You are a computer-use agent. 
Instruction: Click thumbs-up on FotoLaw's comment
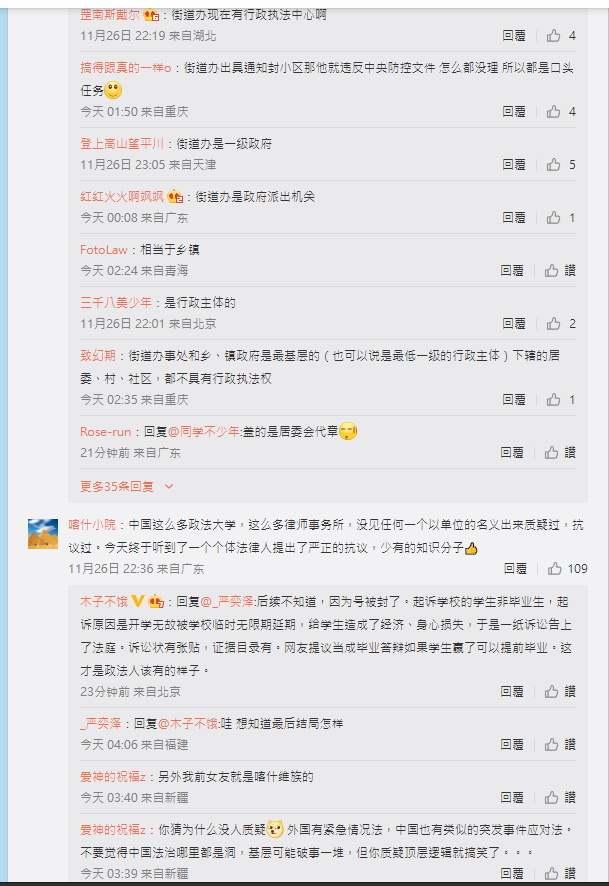[552, 271]
